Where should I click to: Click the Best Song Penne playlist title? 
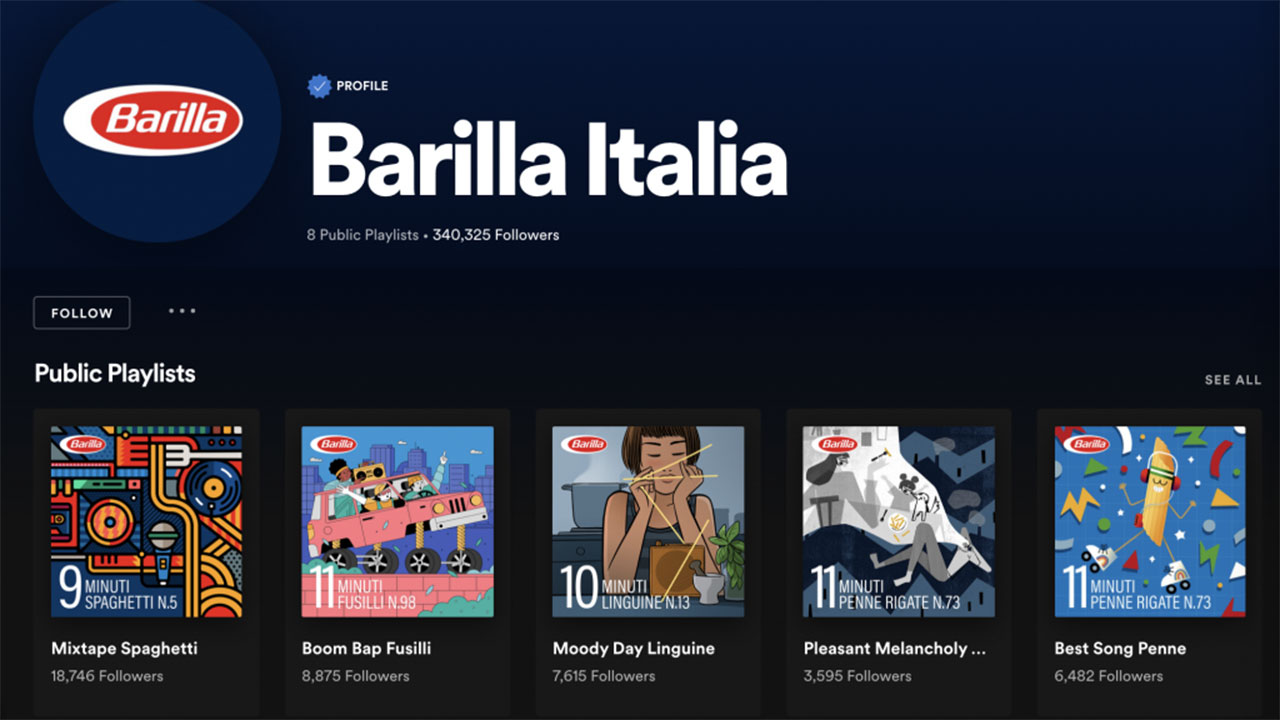point(1120,648)
